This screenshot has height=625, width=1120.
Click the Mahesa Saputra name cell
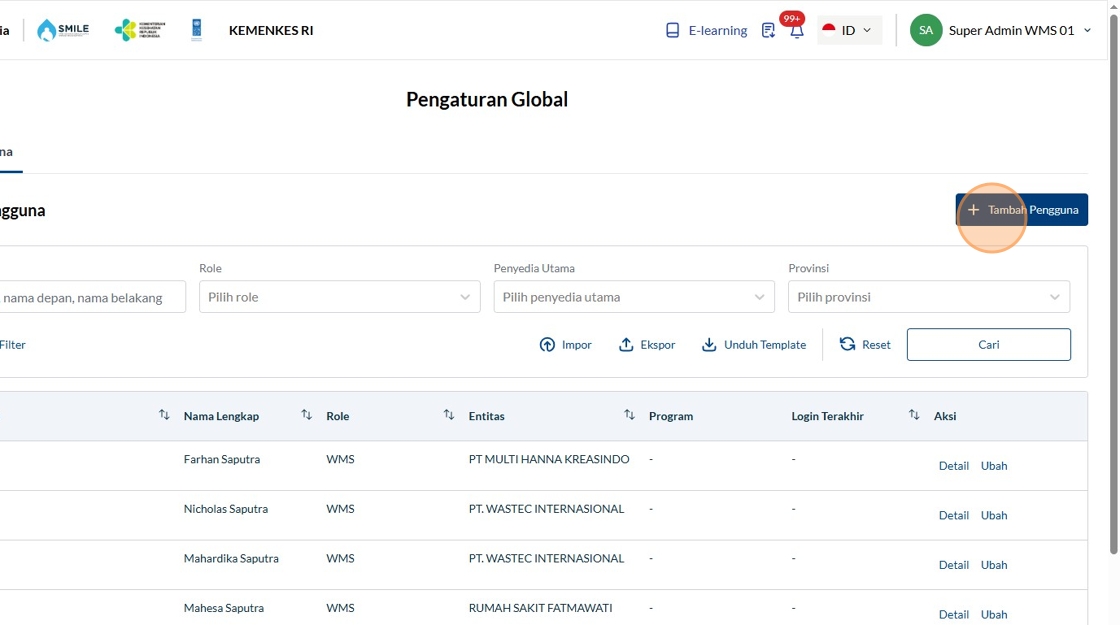(224, 608)
